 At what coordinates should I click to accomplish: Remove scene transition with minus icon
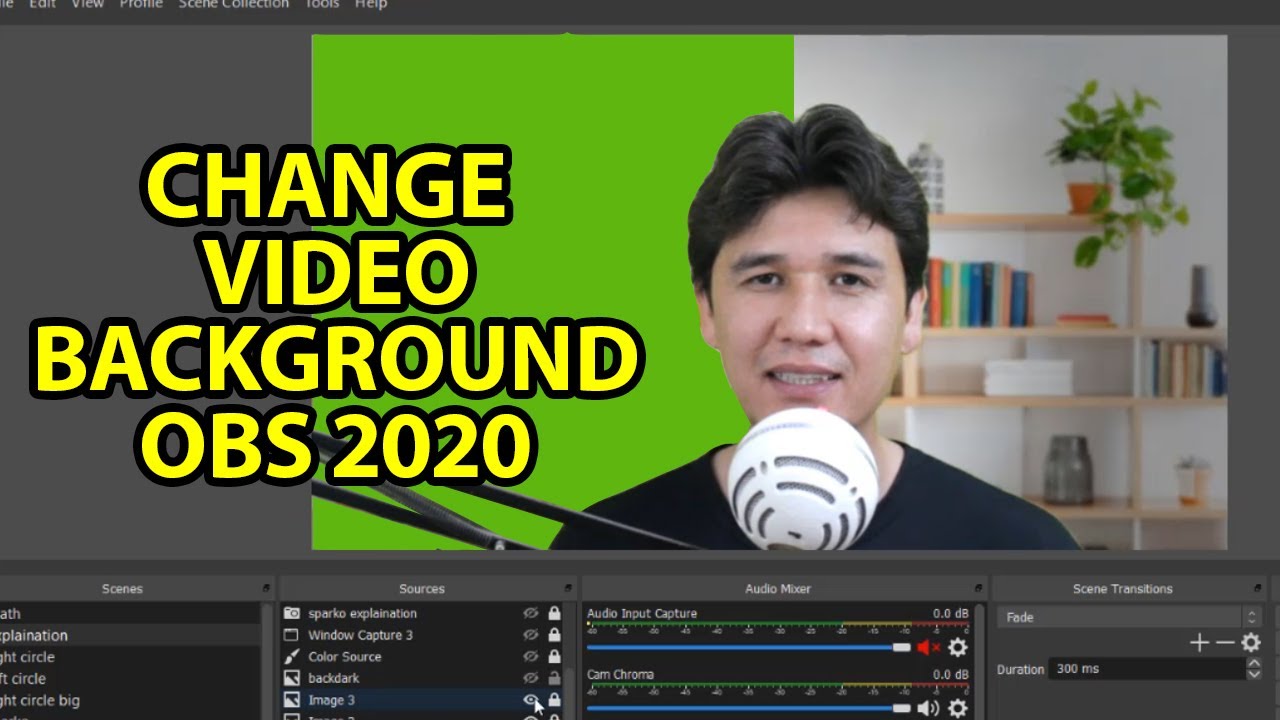click(1225, 643)
